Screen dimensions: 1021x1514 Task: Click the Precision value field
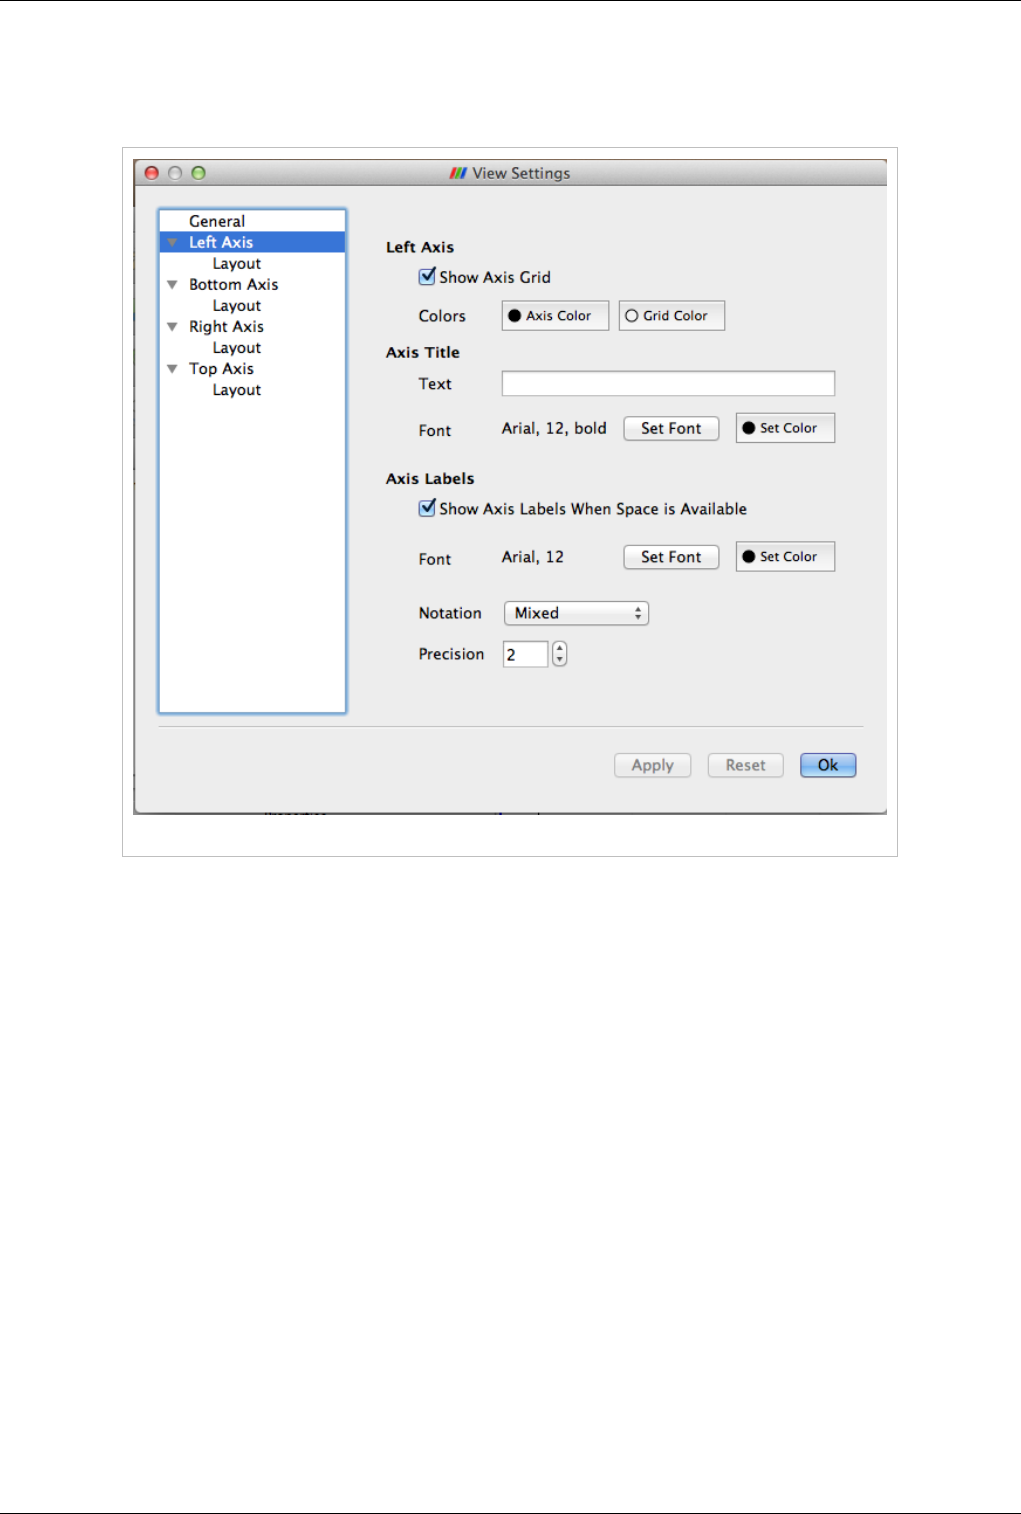click(525, 654)
